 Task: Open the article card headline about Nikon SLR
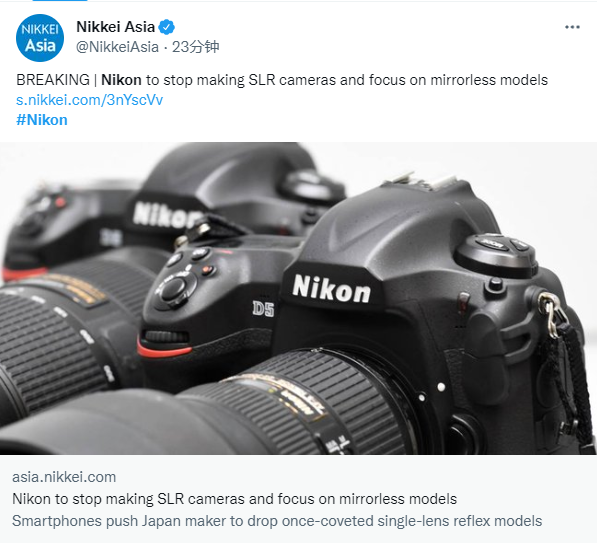pos(235,499)
